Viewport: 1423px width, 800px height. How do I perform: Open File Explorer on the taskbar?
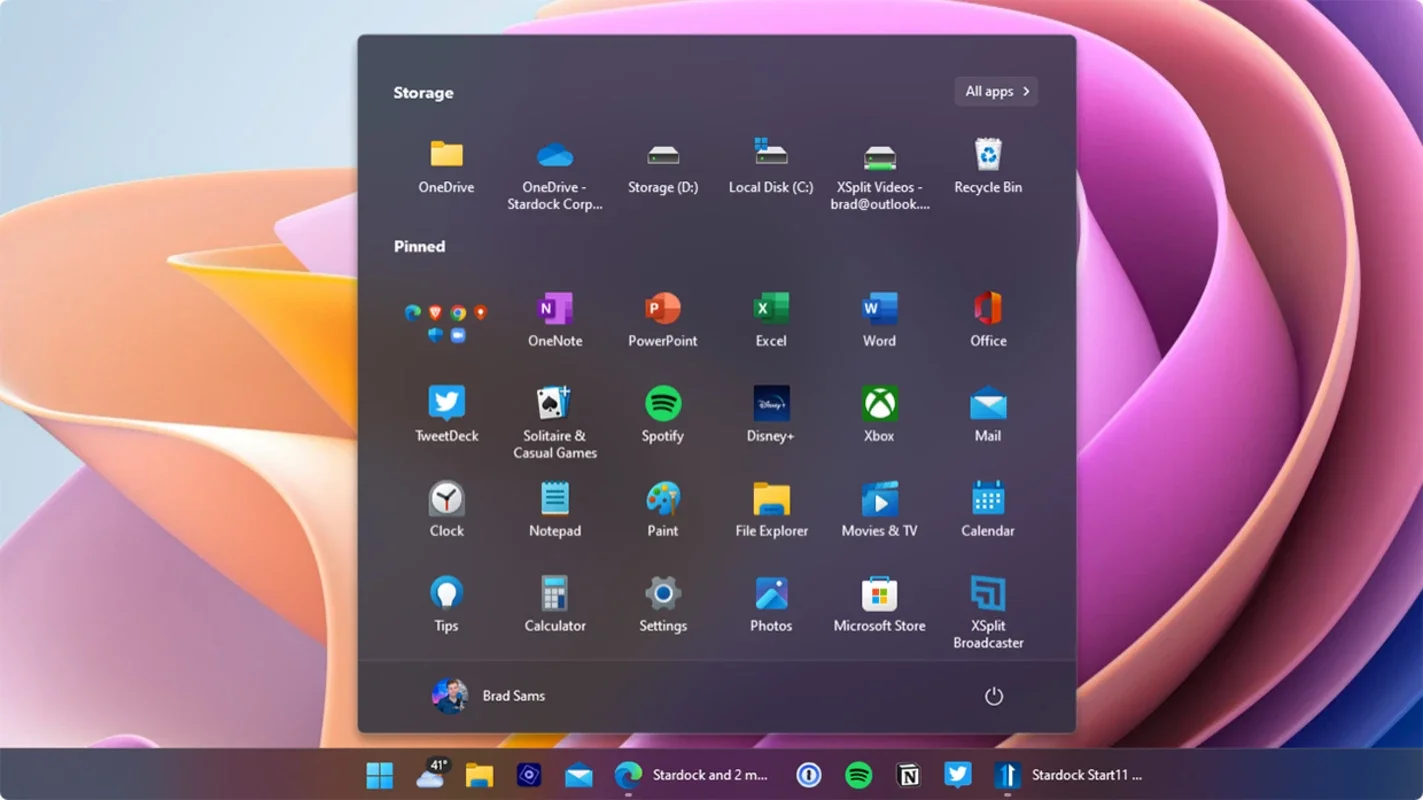(480, 775)
